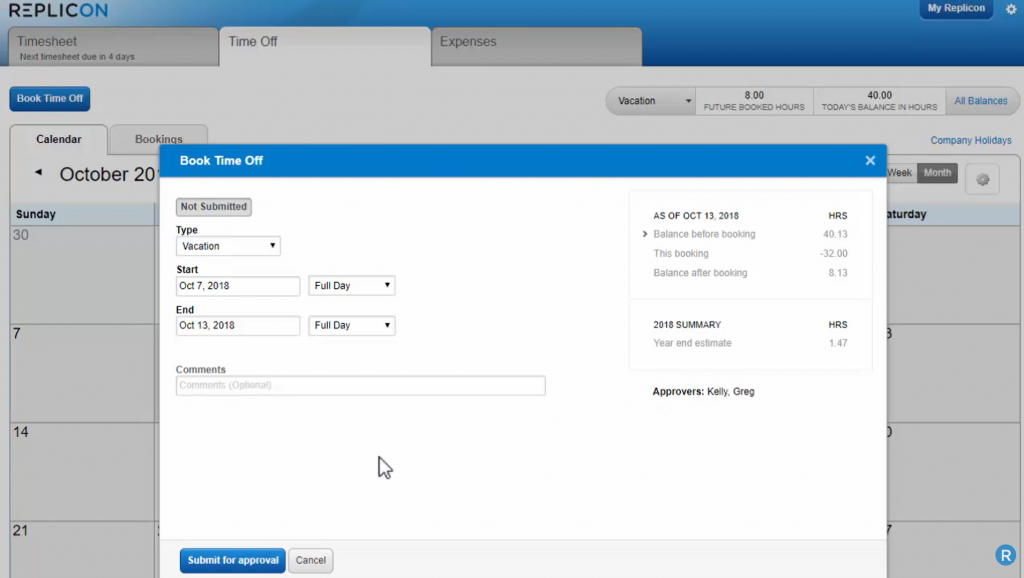This screenshot has width=1024, height=578.
Task: Switch to the Timesheet tab
Action: click(112, 47)
